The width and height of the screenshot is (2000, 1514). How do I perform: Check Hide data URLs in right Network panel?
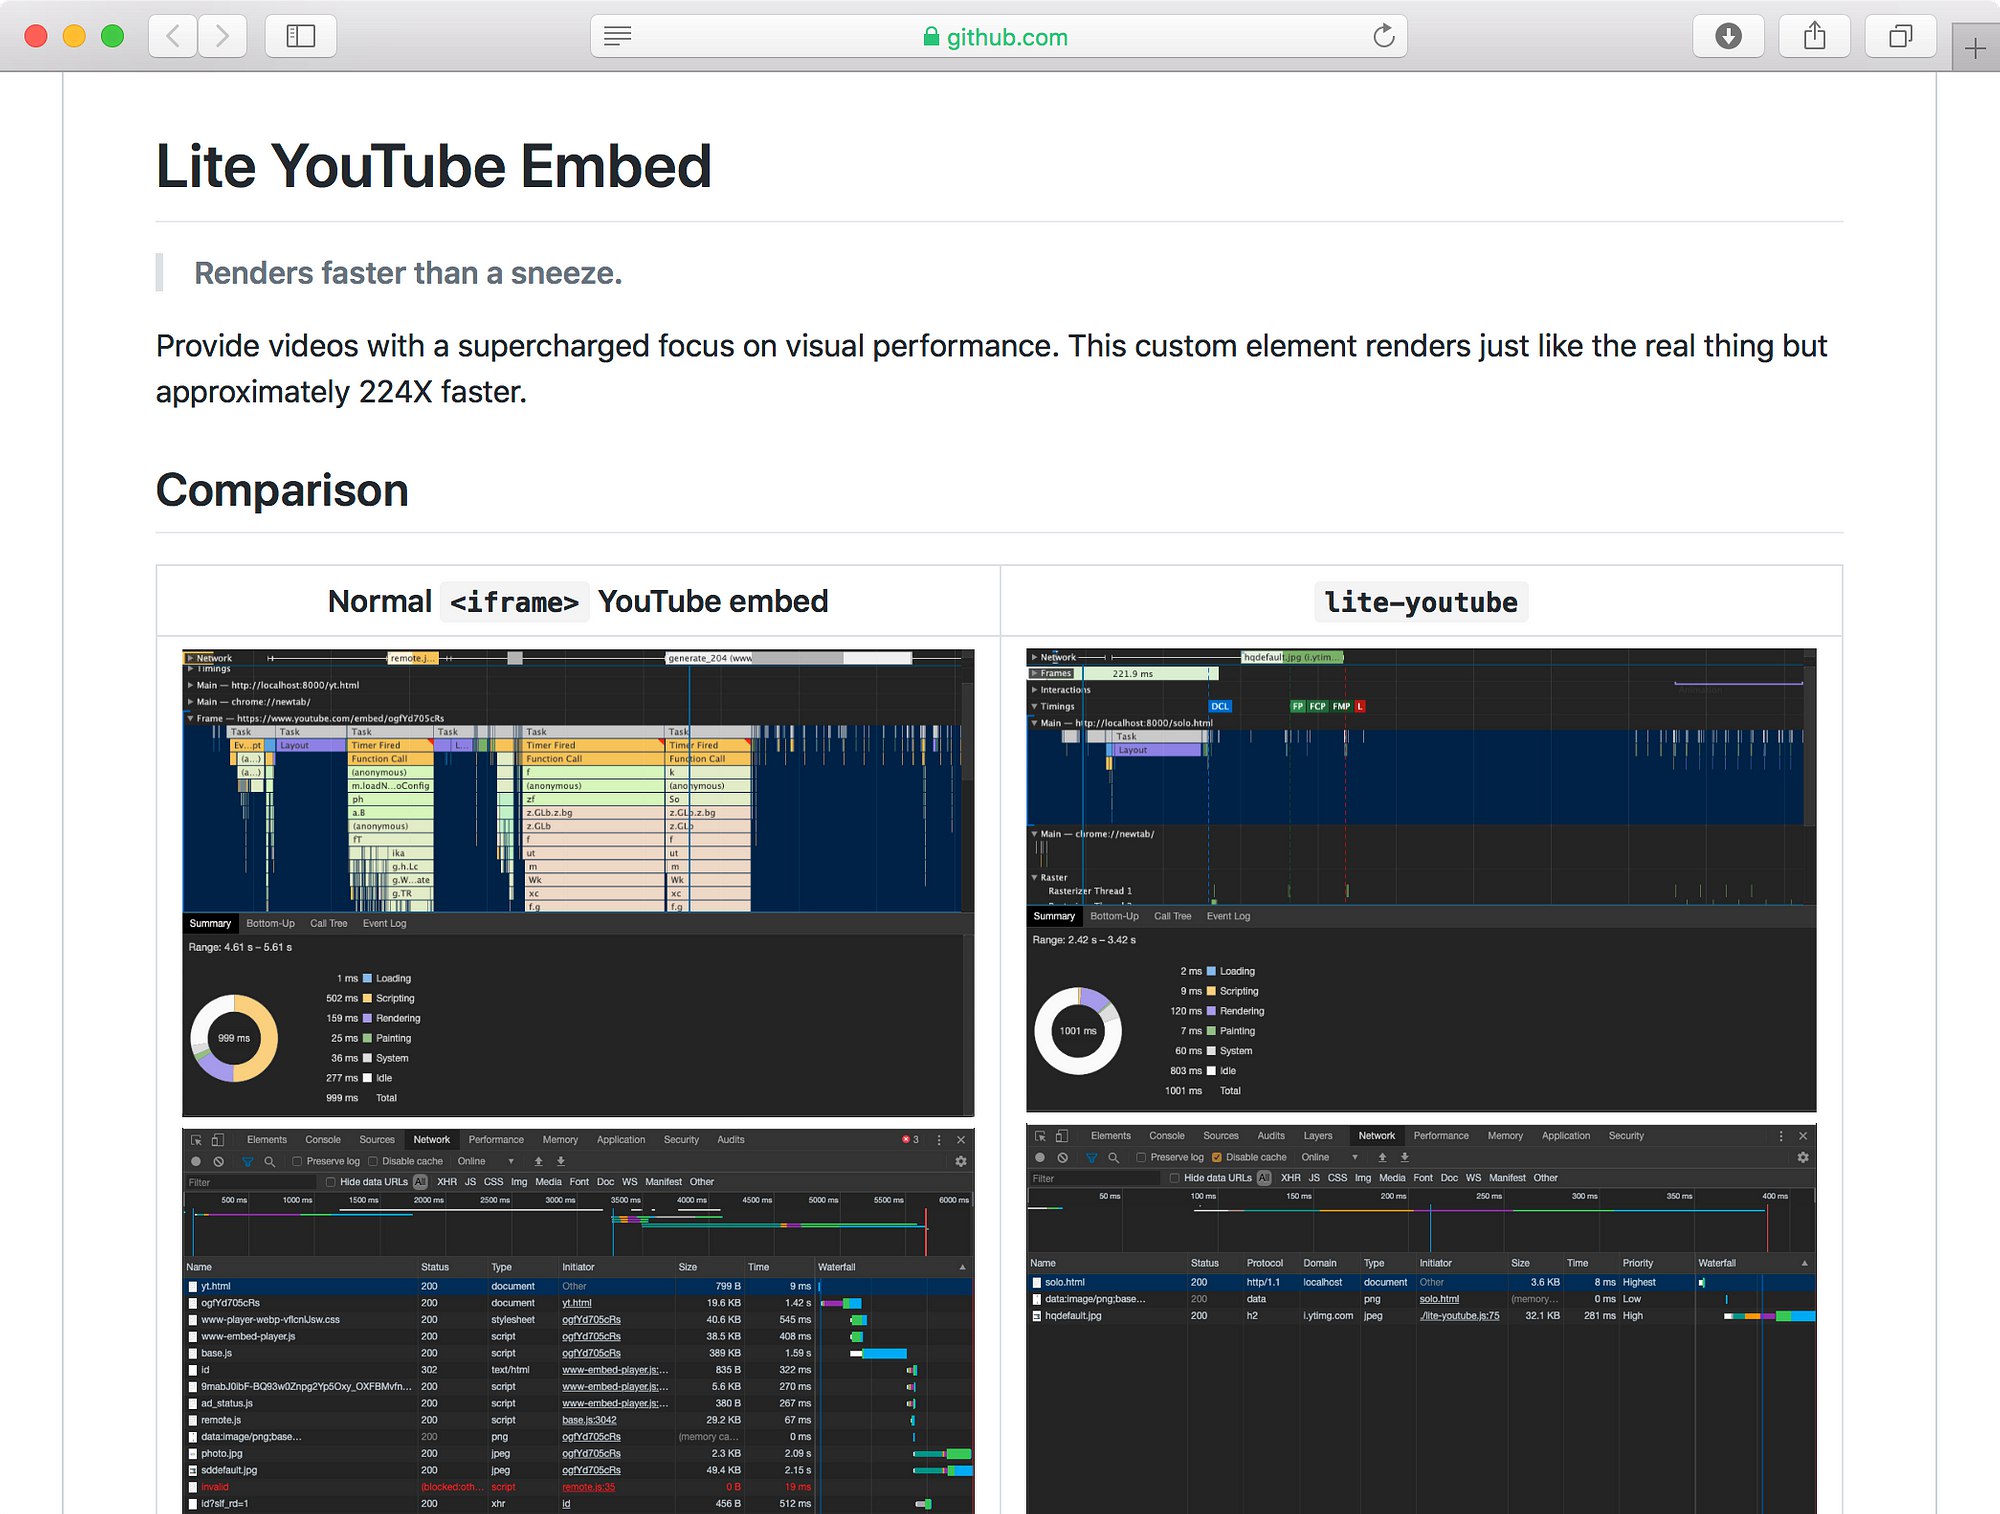1175,1177
